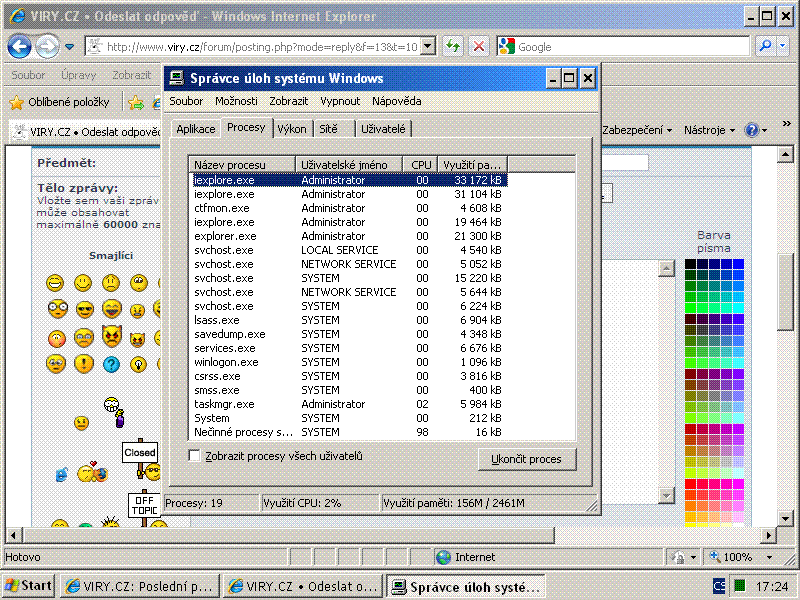Pick the black color swatch in Barva písma

click(x=690, y=264)
